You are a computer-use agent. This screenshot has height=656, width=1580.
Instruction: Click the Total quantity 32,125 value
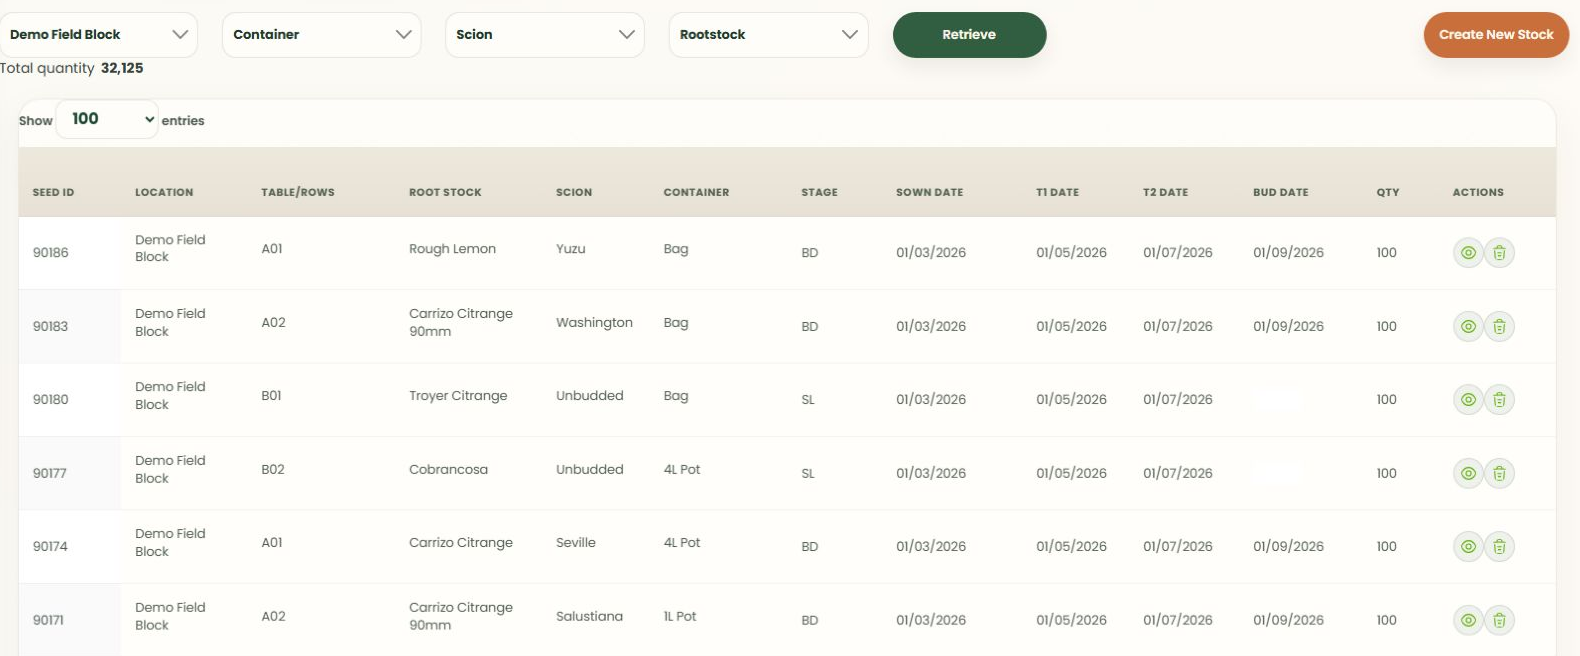pyautogui.click(x=122, y=68)
